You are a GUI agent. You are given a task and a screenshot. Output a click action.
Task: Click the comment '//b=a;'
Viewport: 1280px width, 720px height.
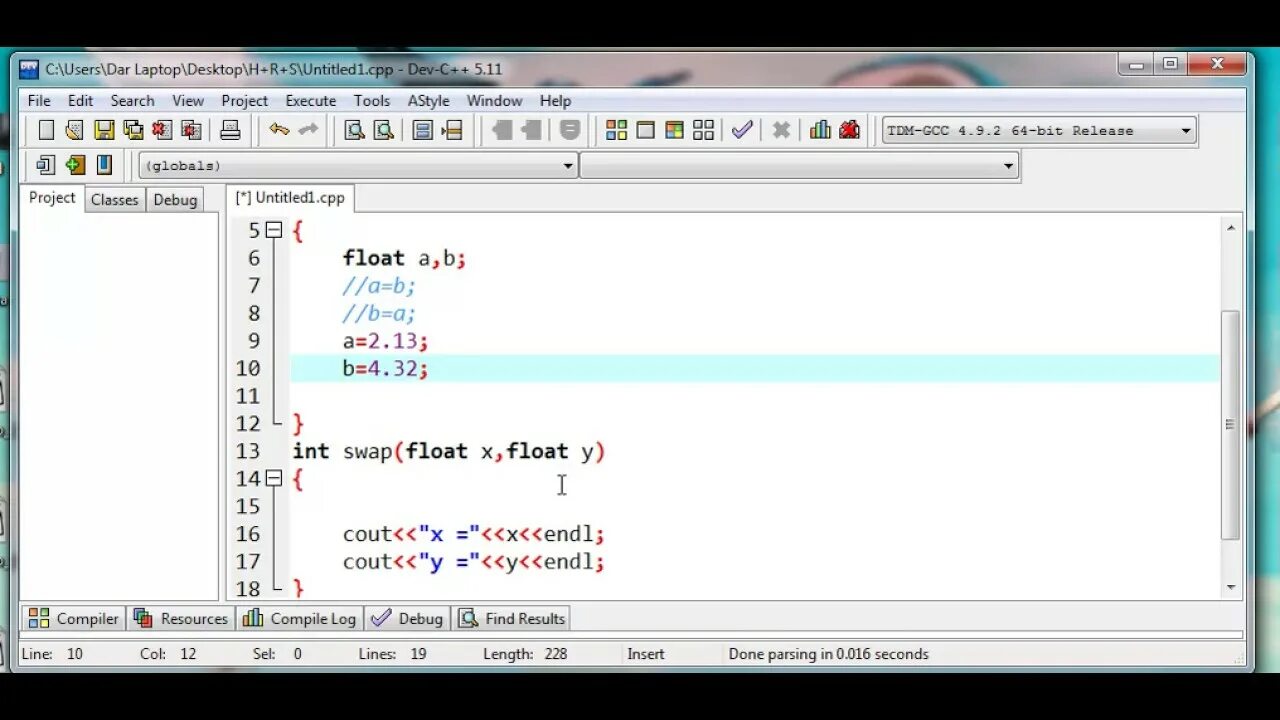(379, 314)
